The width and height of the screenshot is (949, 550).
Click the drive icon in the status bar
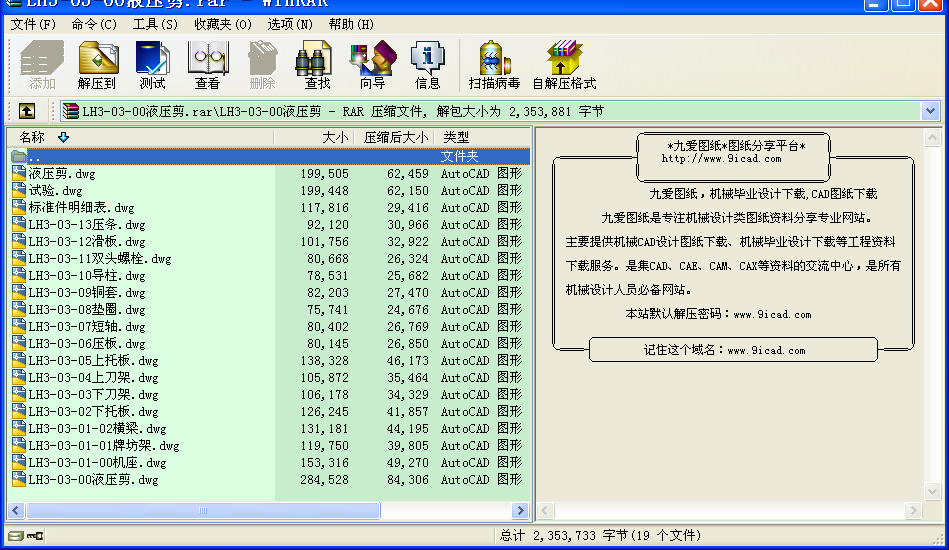tap(16, 535)
